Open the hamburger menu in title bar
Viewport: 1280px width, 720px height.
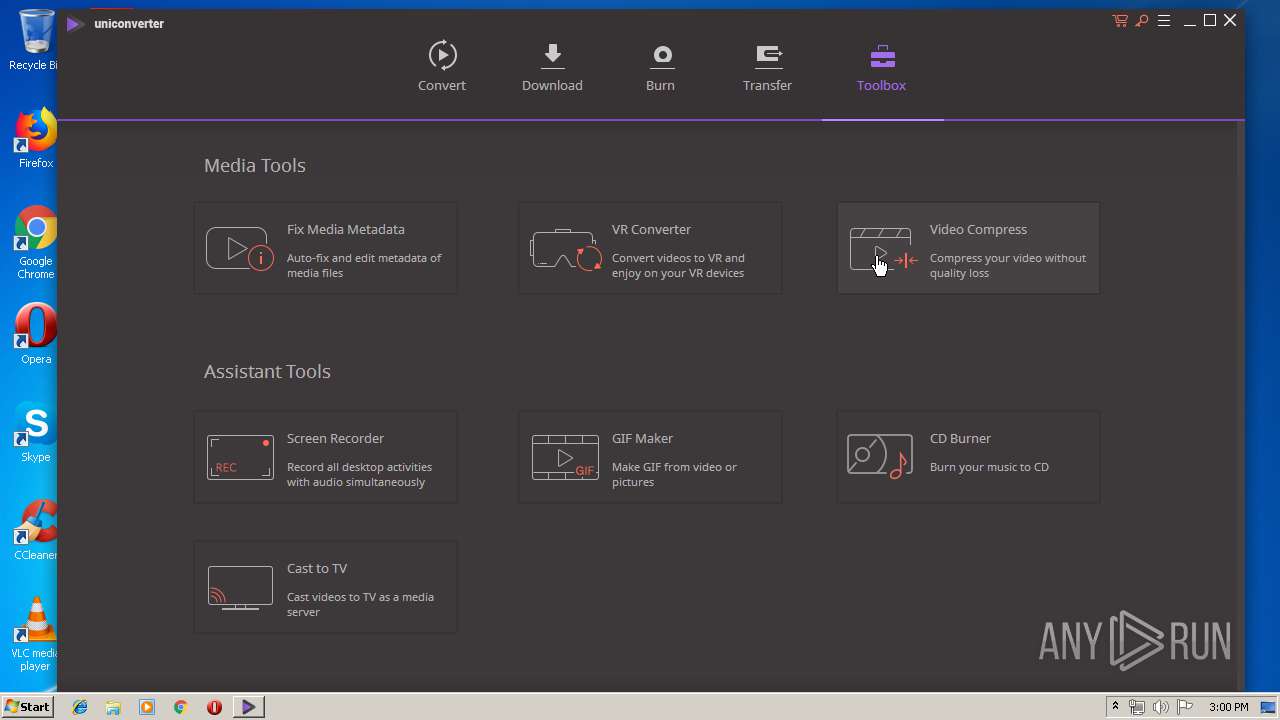coord(1164,21)
